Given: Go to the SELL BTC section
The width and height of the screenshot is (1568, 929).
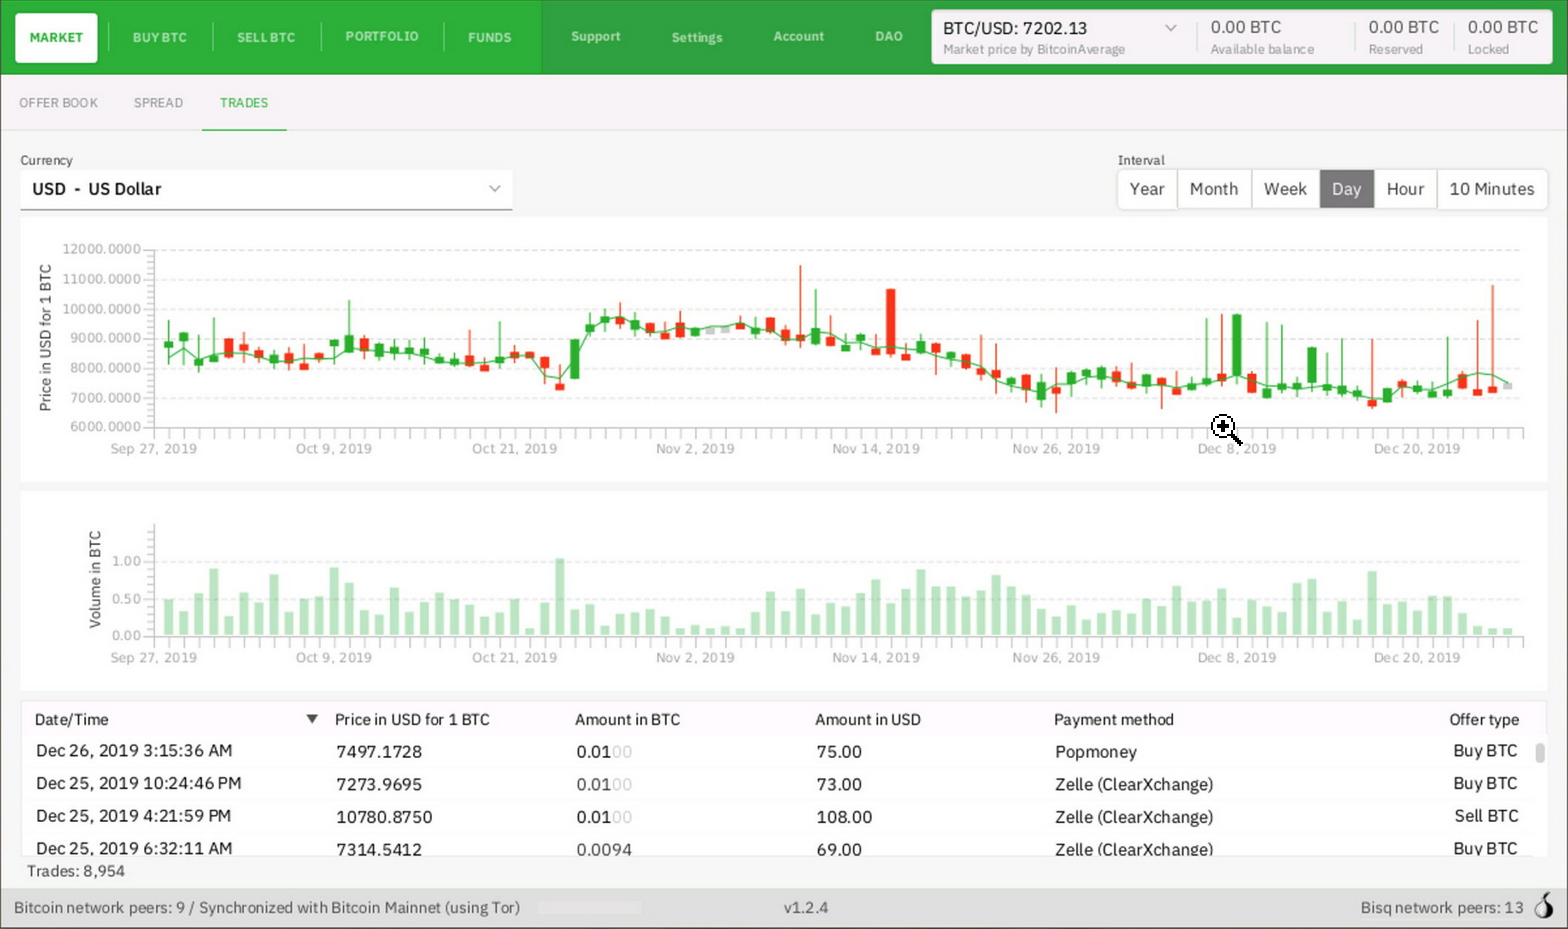Looking at the screenshot, I should (266, 38).
